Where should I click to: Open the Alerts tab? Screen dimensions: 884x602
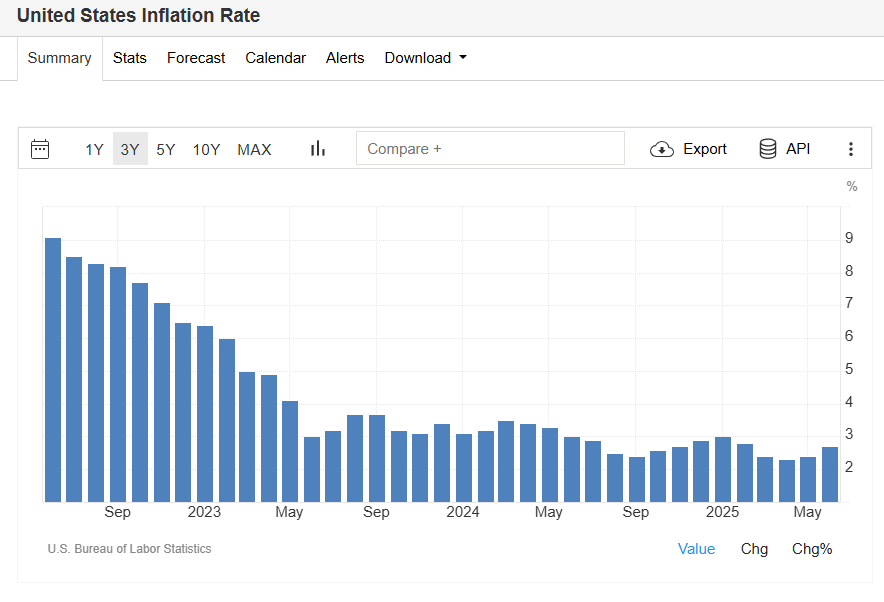point(345,58)
